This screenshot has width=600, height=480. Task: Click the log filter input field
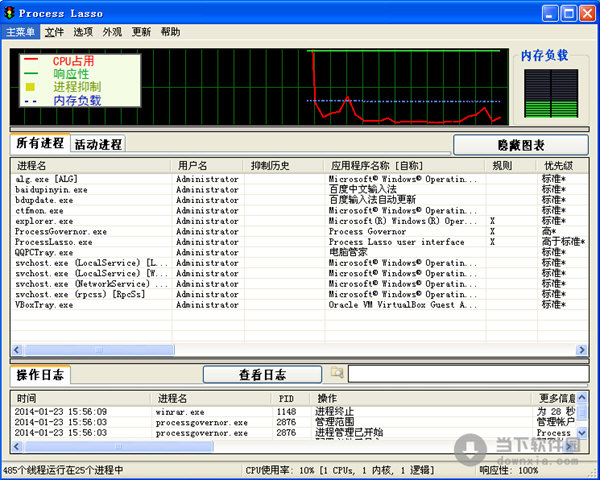tap(468, 374)
